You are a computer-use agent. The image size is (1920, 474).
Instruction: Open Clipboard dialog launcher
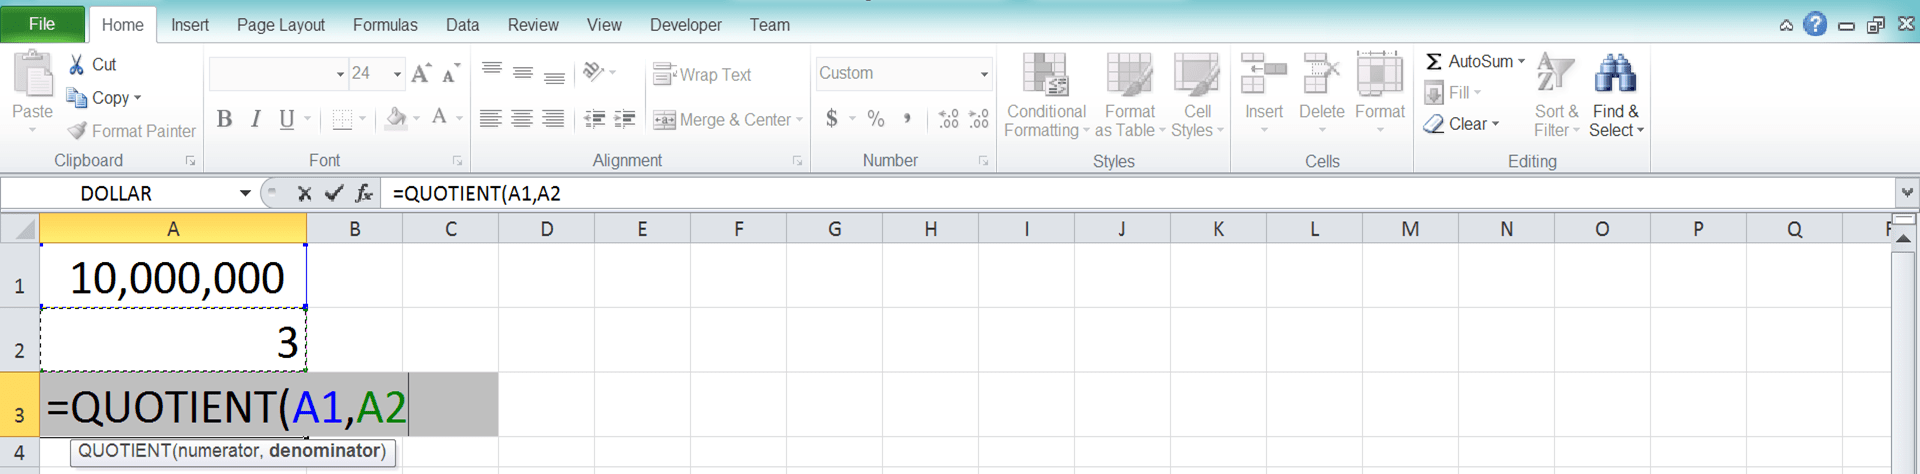coord(190,161)
